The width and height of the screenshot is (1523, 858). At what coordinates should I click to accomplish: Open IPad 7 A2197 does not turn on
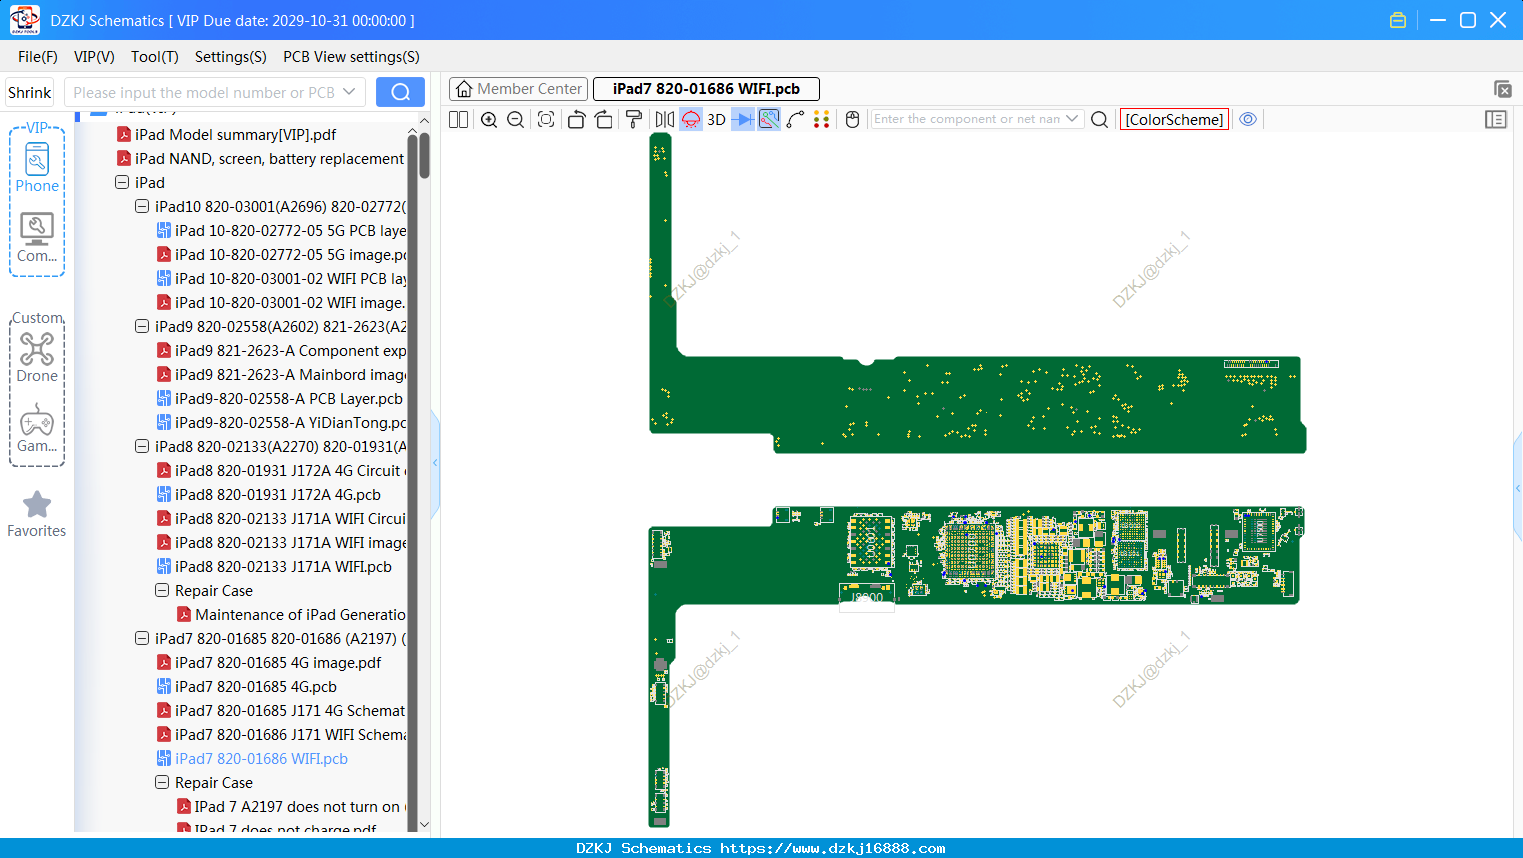(x=292, y=806)
